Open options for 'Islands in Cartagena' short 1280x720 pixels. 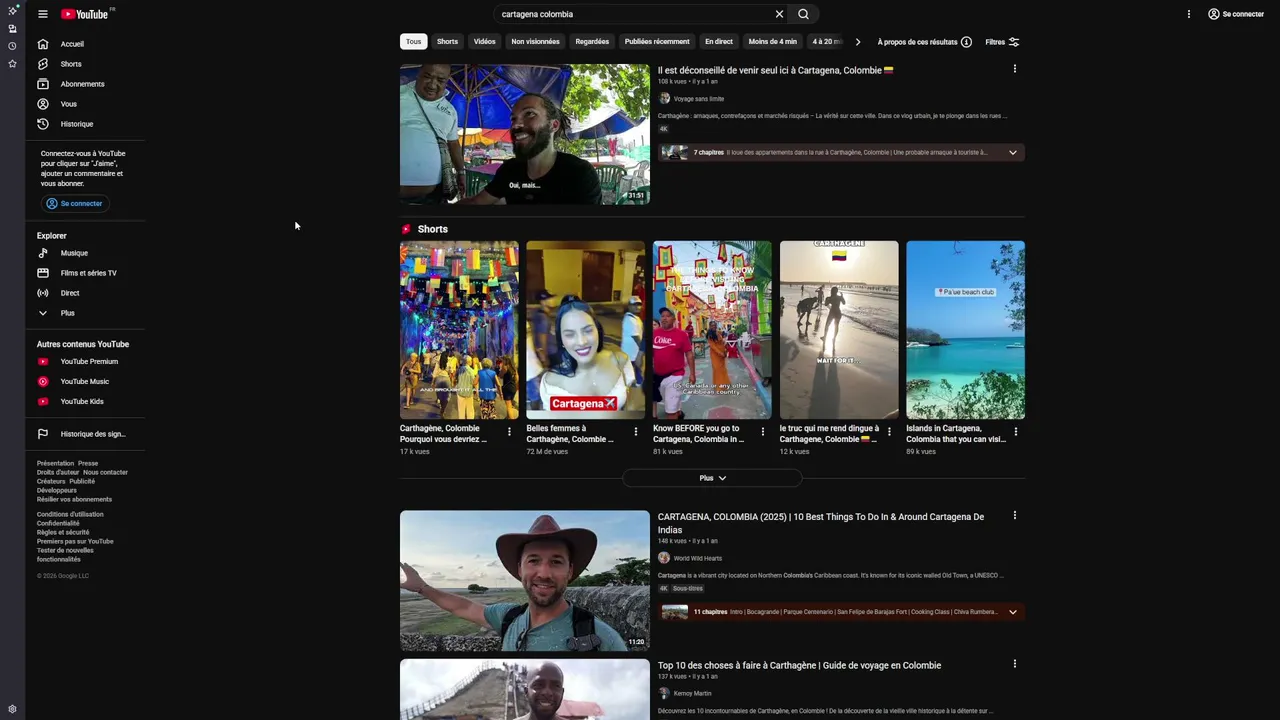[1015, 432]
